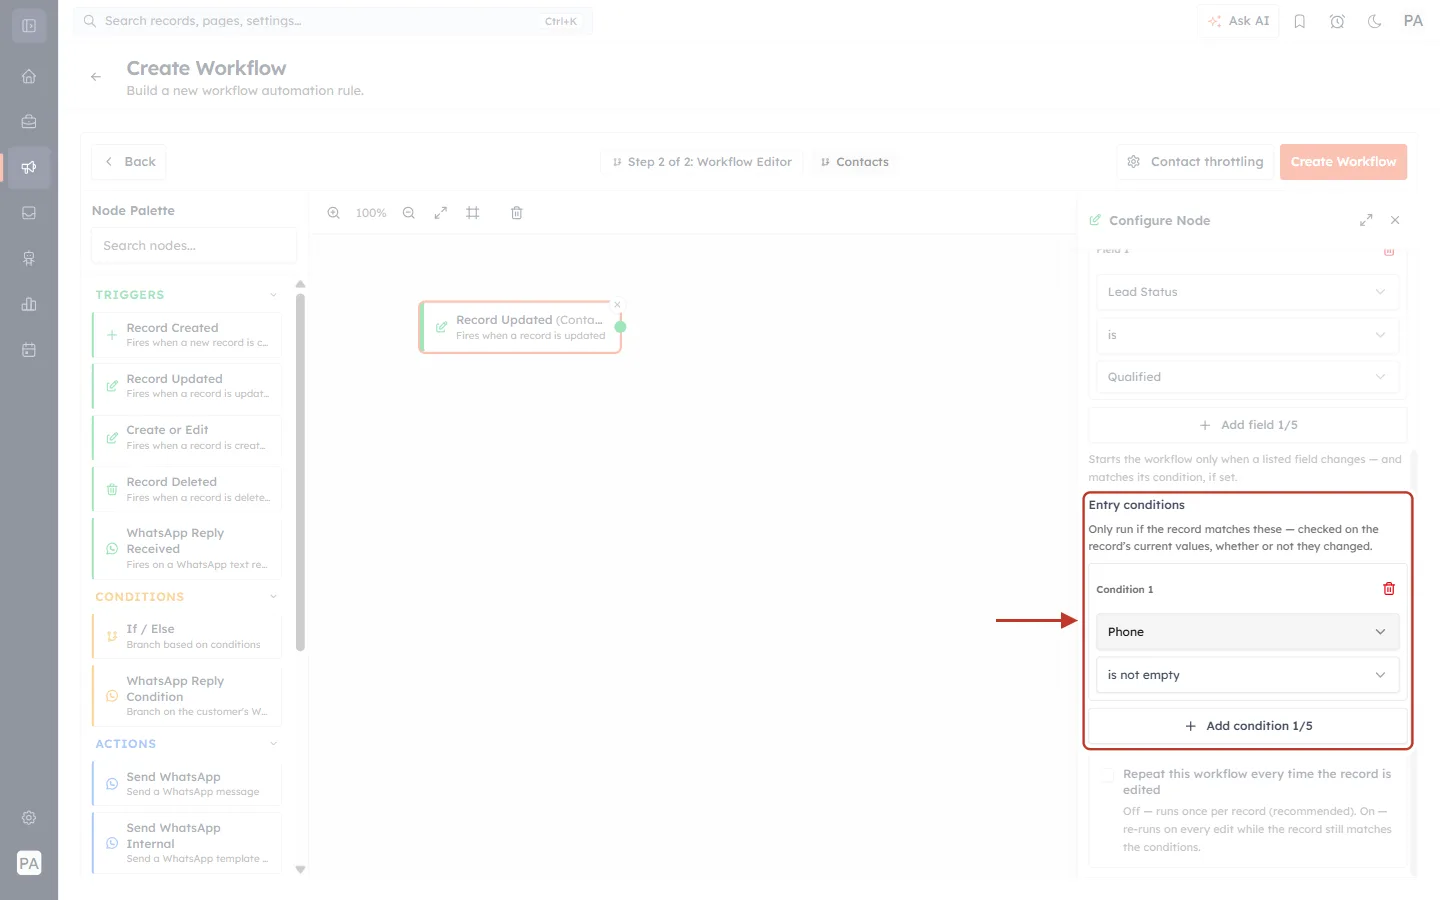This screenshot has height=900, width=1440.
Task: Open the calendar icon in sidebar
Action: (x=29, y=350)
